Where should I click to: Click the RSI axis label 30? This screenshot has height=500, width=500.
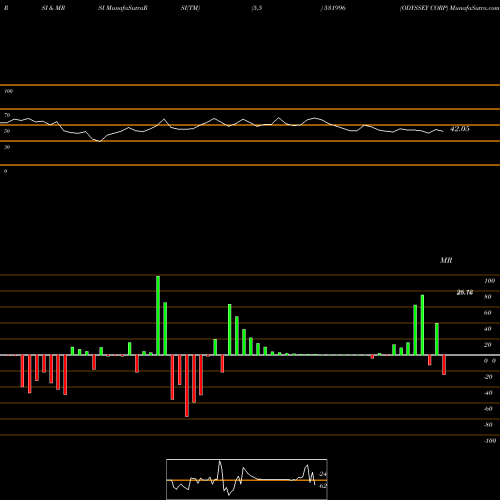[x=7, y=147]
